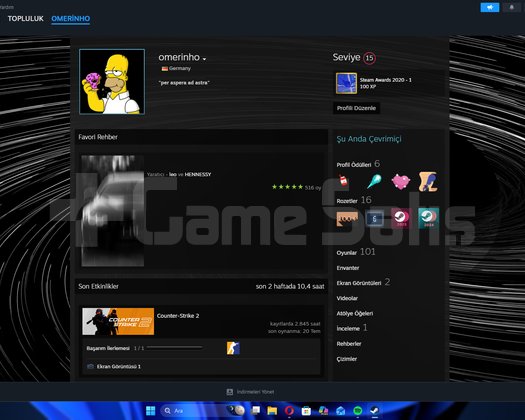The height and width of the screenshot is (420, 525).
Task: Open Task View on the taskbar
Action: pos(255,411)
